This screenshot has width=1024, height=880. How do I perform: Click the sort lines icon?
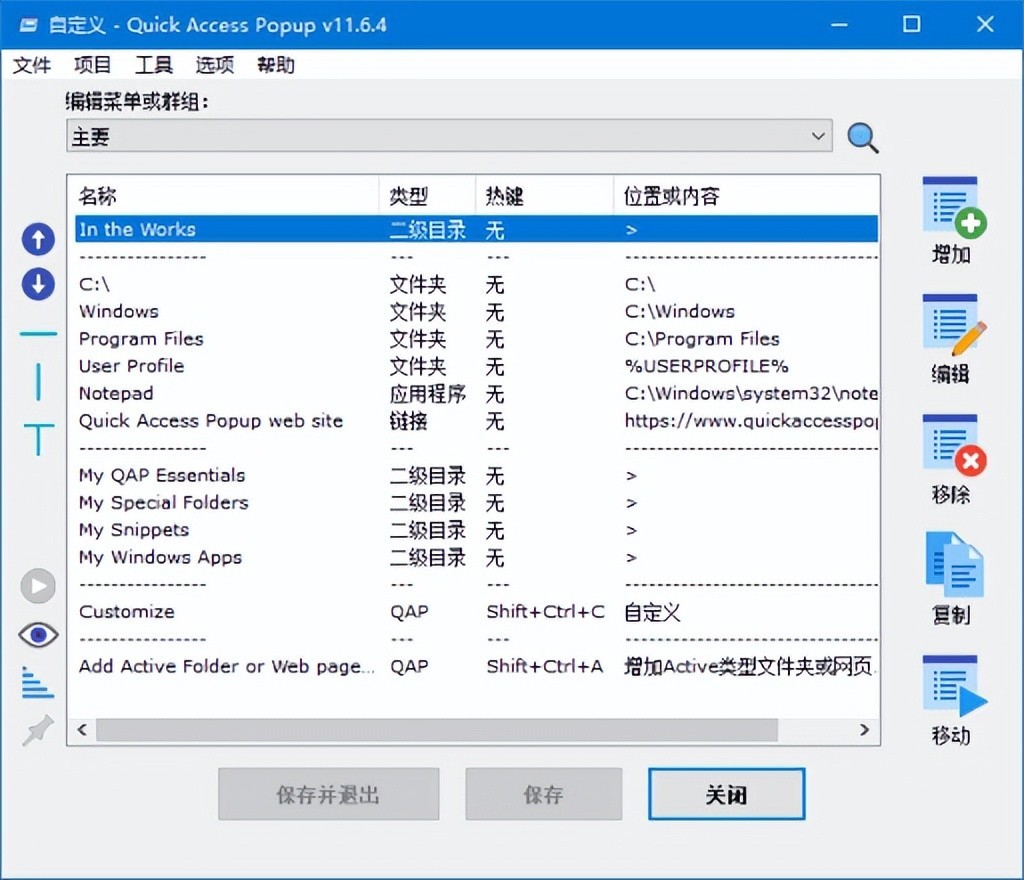[x=38, y=683]
